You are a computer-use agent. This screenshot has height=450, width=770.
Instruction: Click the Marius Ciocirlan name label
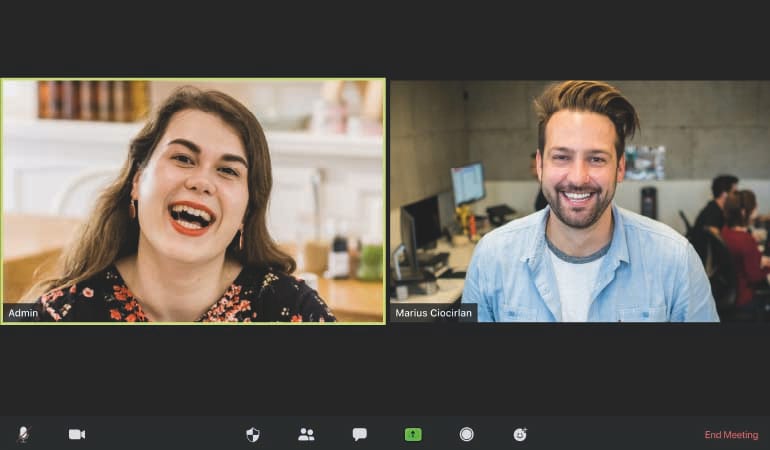[434, 313]
